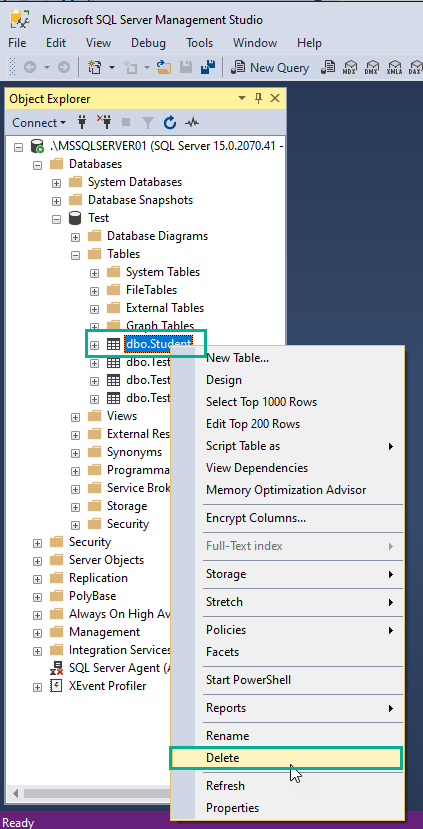Collapse the .\MSSQLSERVER01 server node
Image resolution: width=423 pixels, height=829 pixels.
(x=19, y=147)
